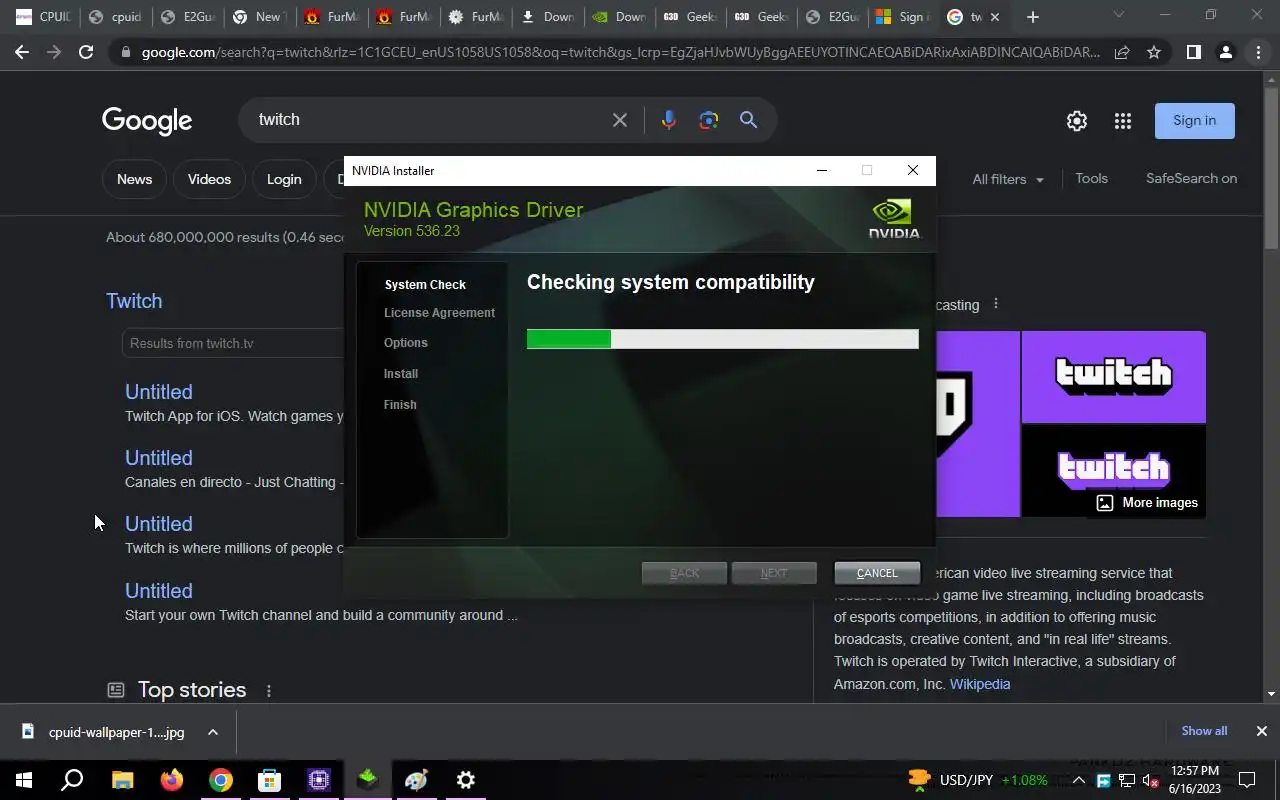This screenshot has width=1280, height=800.
Task: Open knowledge panel three-dot options
Action: pyautogui.click(x=995, y=304)
